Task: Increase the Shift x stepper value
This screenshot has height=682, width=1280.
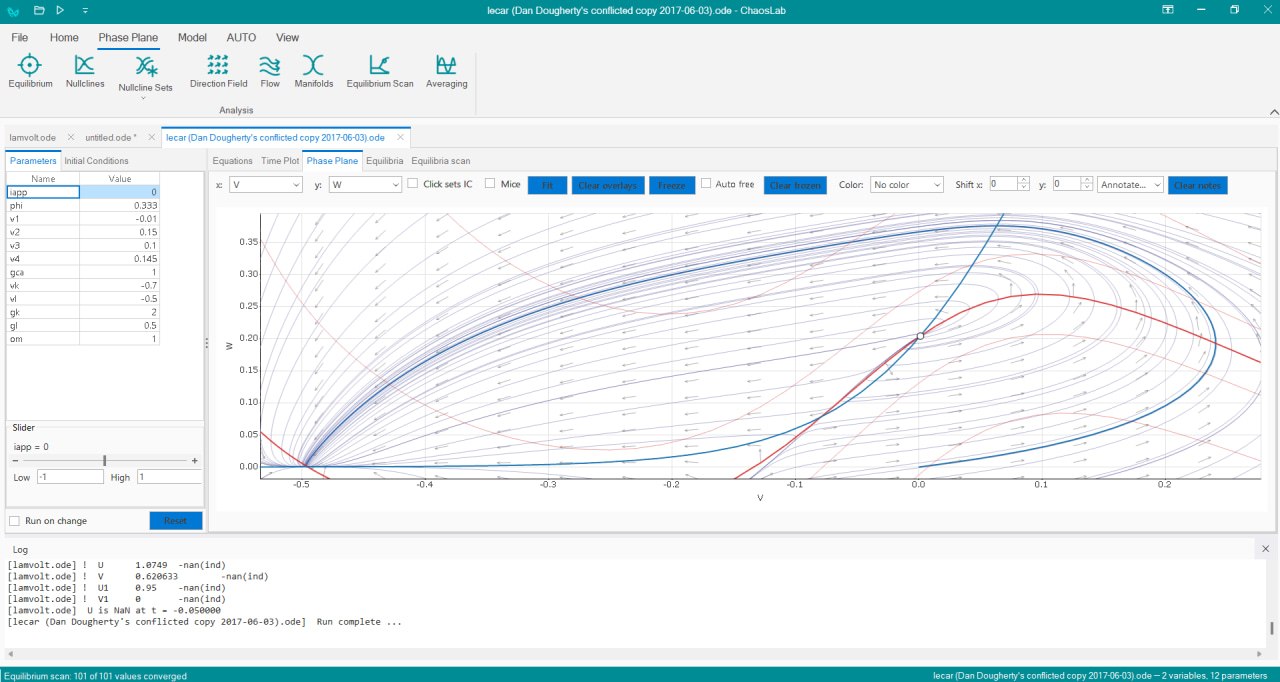Action: (1023, 181)
